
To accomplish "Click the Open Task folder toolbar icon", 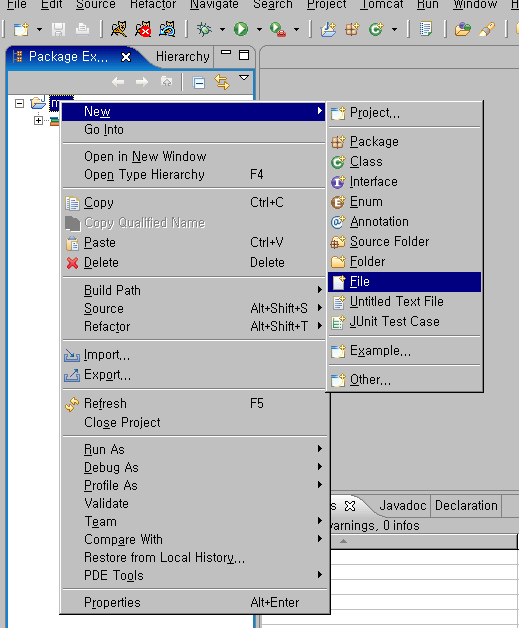I will [x=463, y=29].
